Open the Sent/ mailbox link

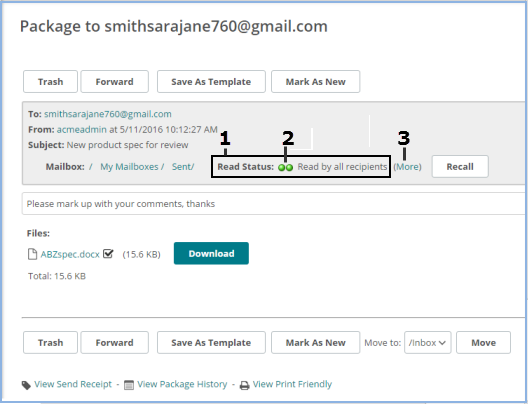tap(183, 167)
